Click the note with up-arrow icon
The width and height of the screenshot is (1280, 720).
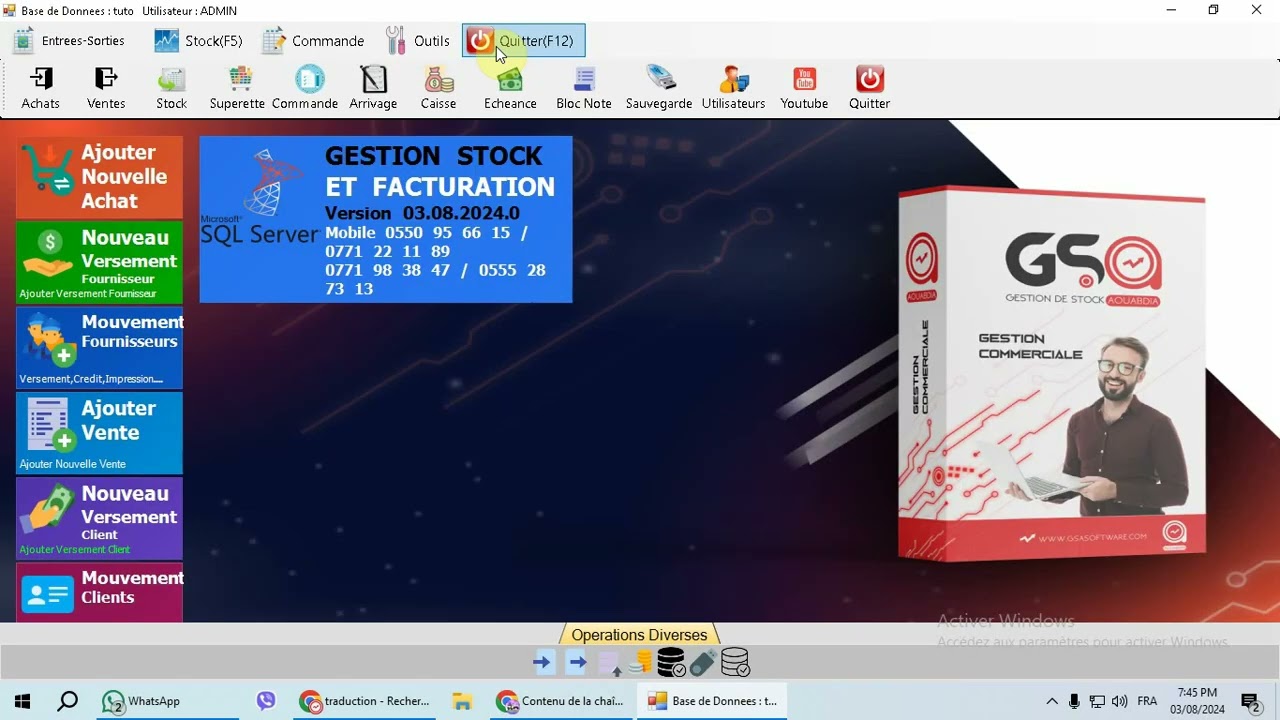coord(609,662)
